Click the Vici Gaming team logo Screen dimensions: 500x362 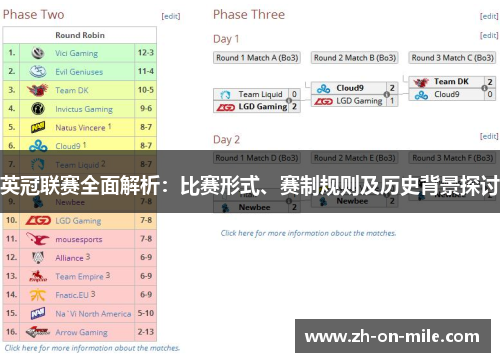click(38, 53)
